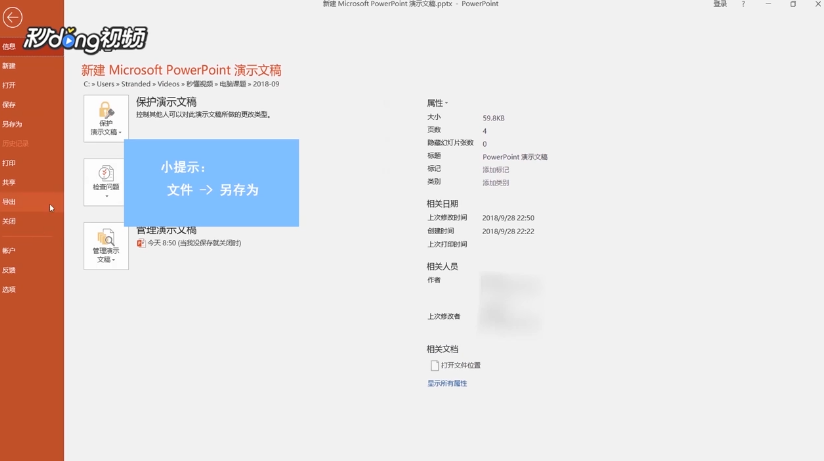824x461 pixels.
Task: Click 反馈 in the sidebar
Action: click(9, 270)
